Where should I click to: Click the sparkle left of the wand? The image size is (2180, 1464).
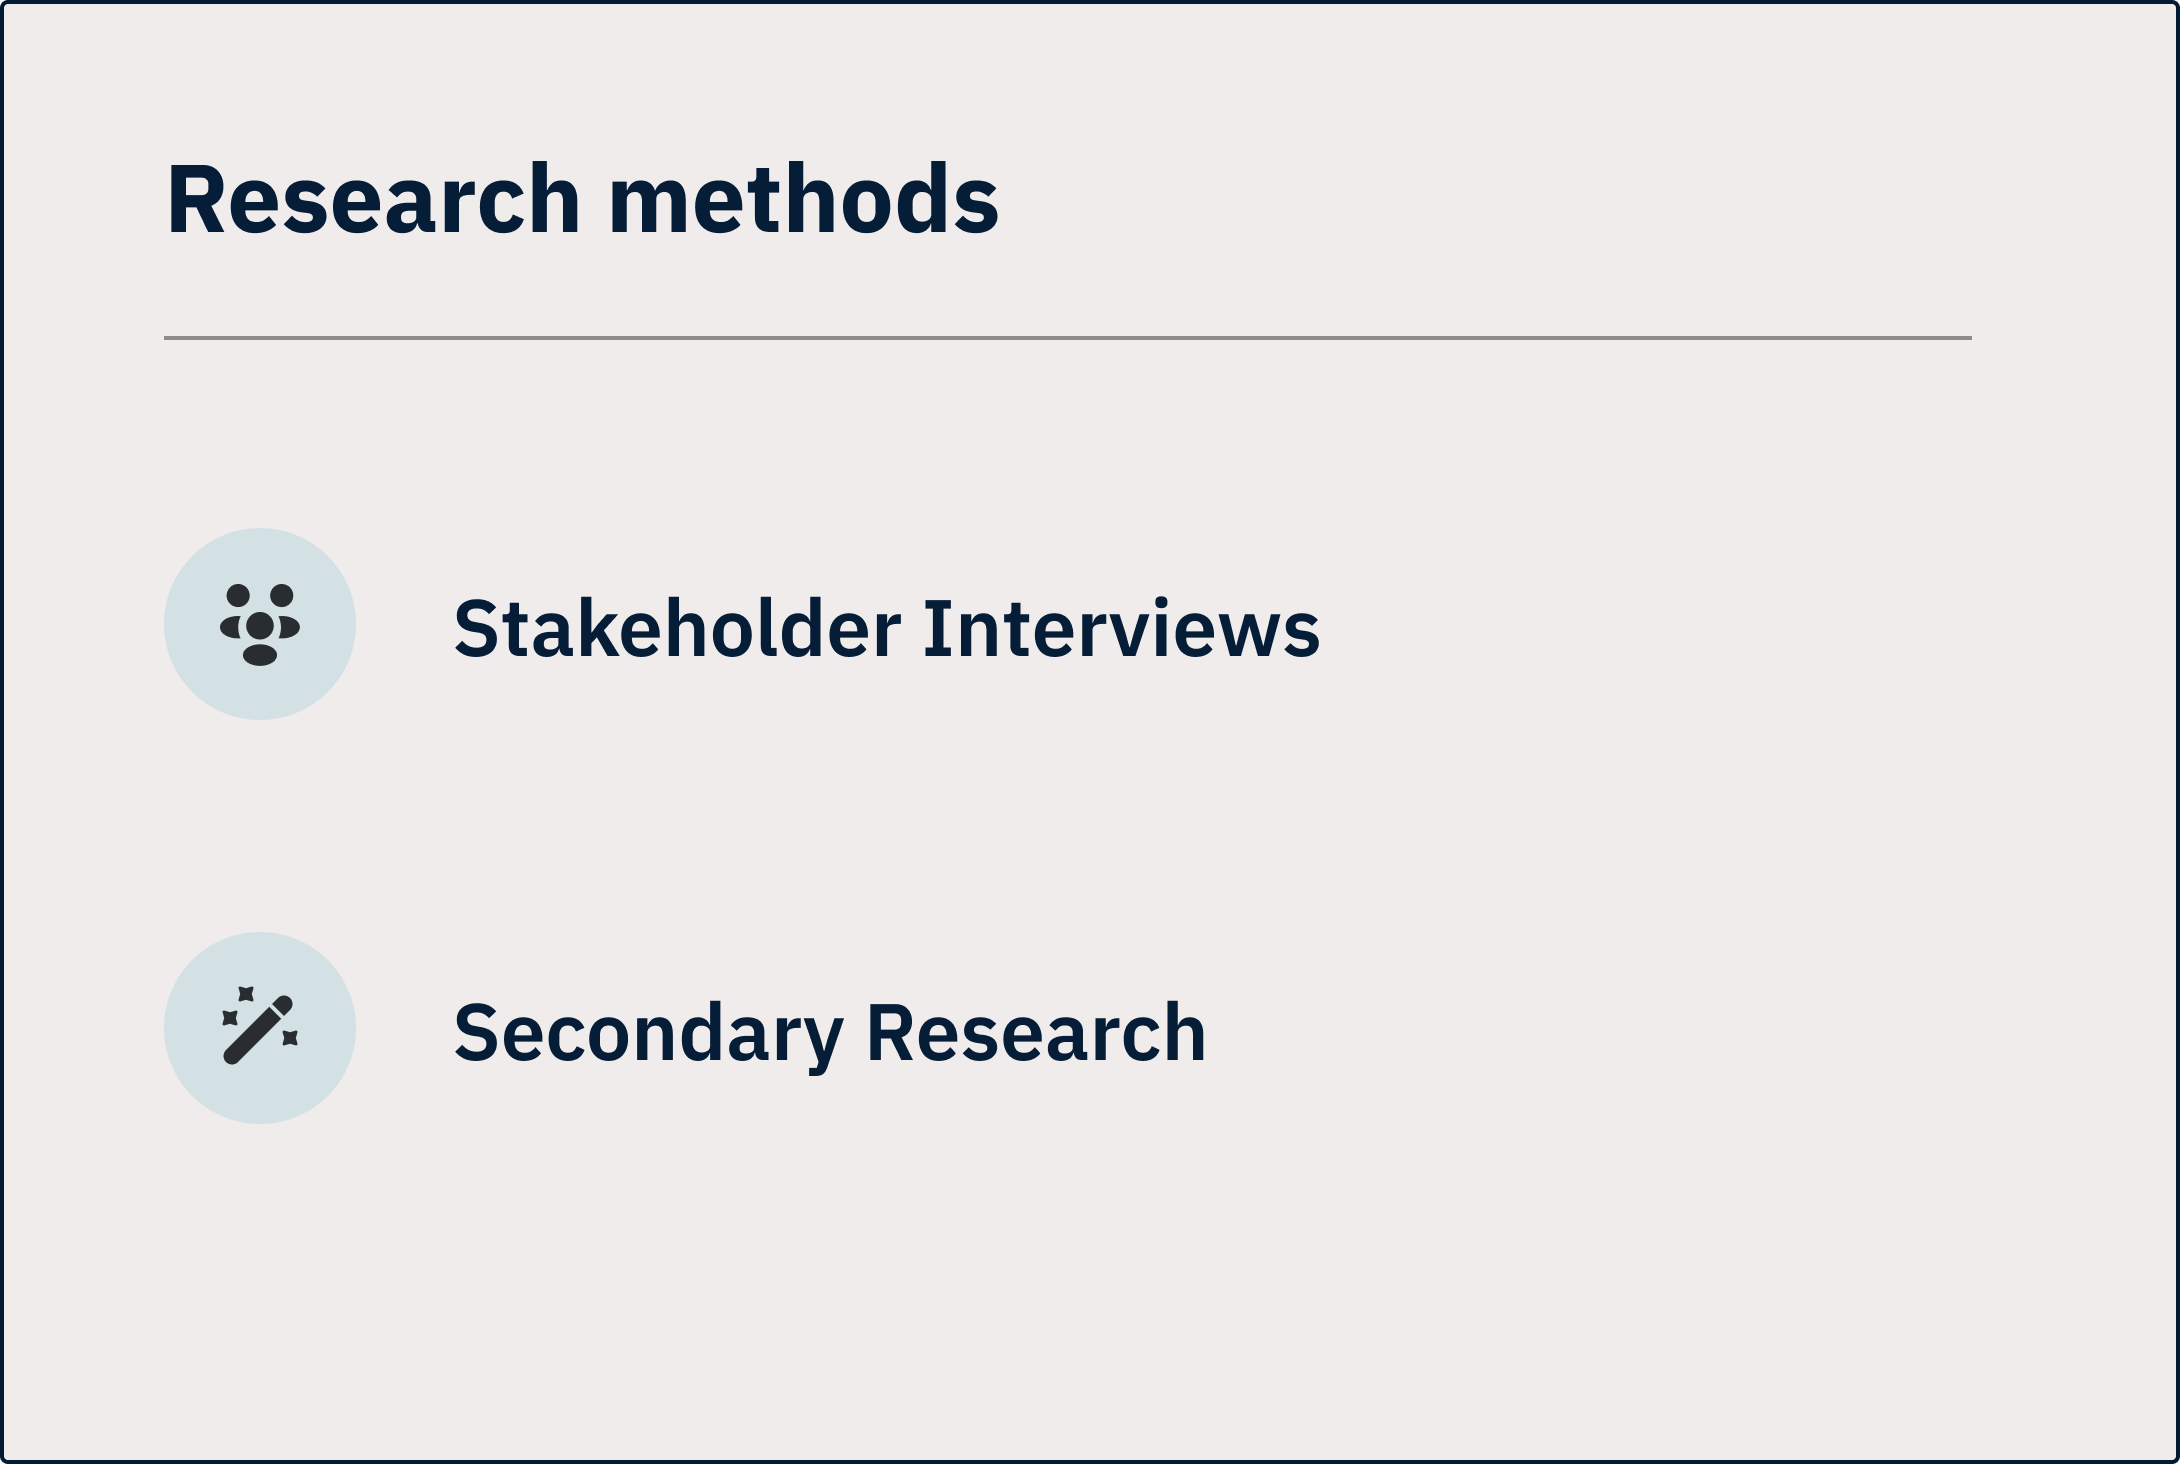230,1017
